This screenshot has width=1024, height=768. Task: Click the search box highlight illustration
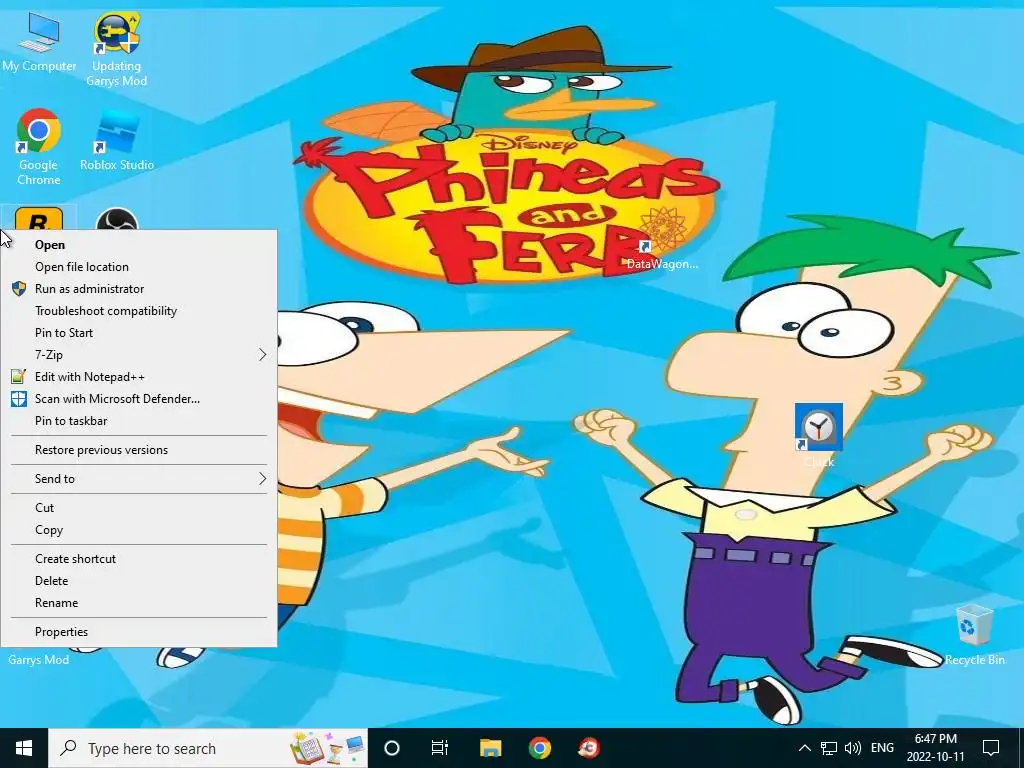pyautogui.click(x=327, y=748)
